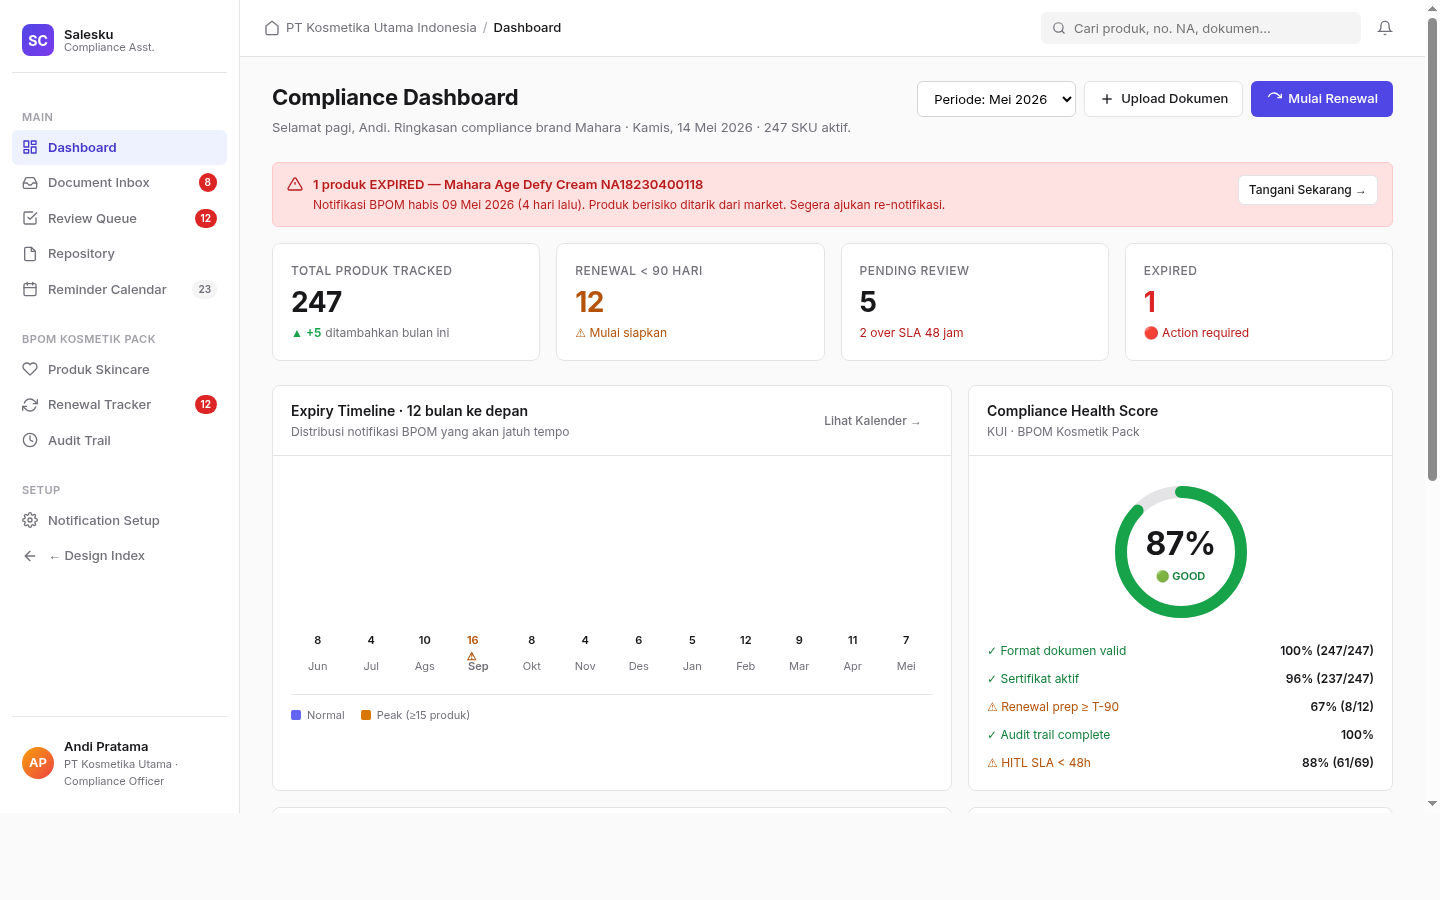Click Expired card showing 1

(x=1259, y=302)
